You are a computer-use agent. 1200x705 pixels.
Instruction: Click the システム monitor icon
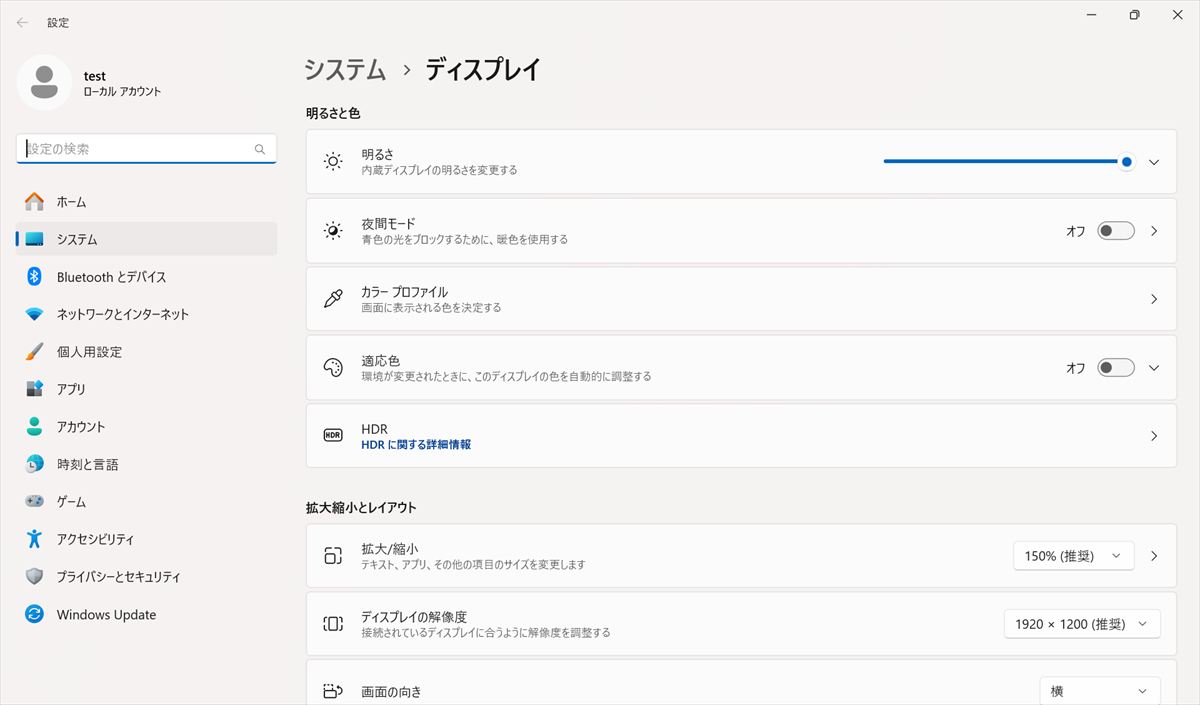tap(35, 240)
